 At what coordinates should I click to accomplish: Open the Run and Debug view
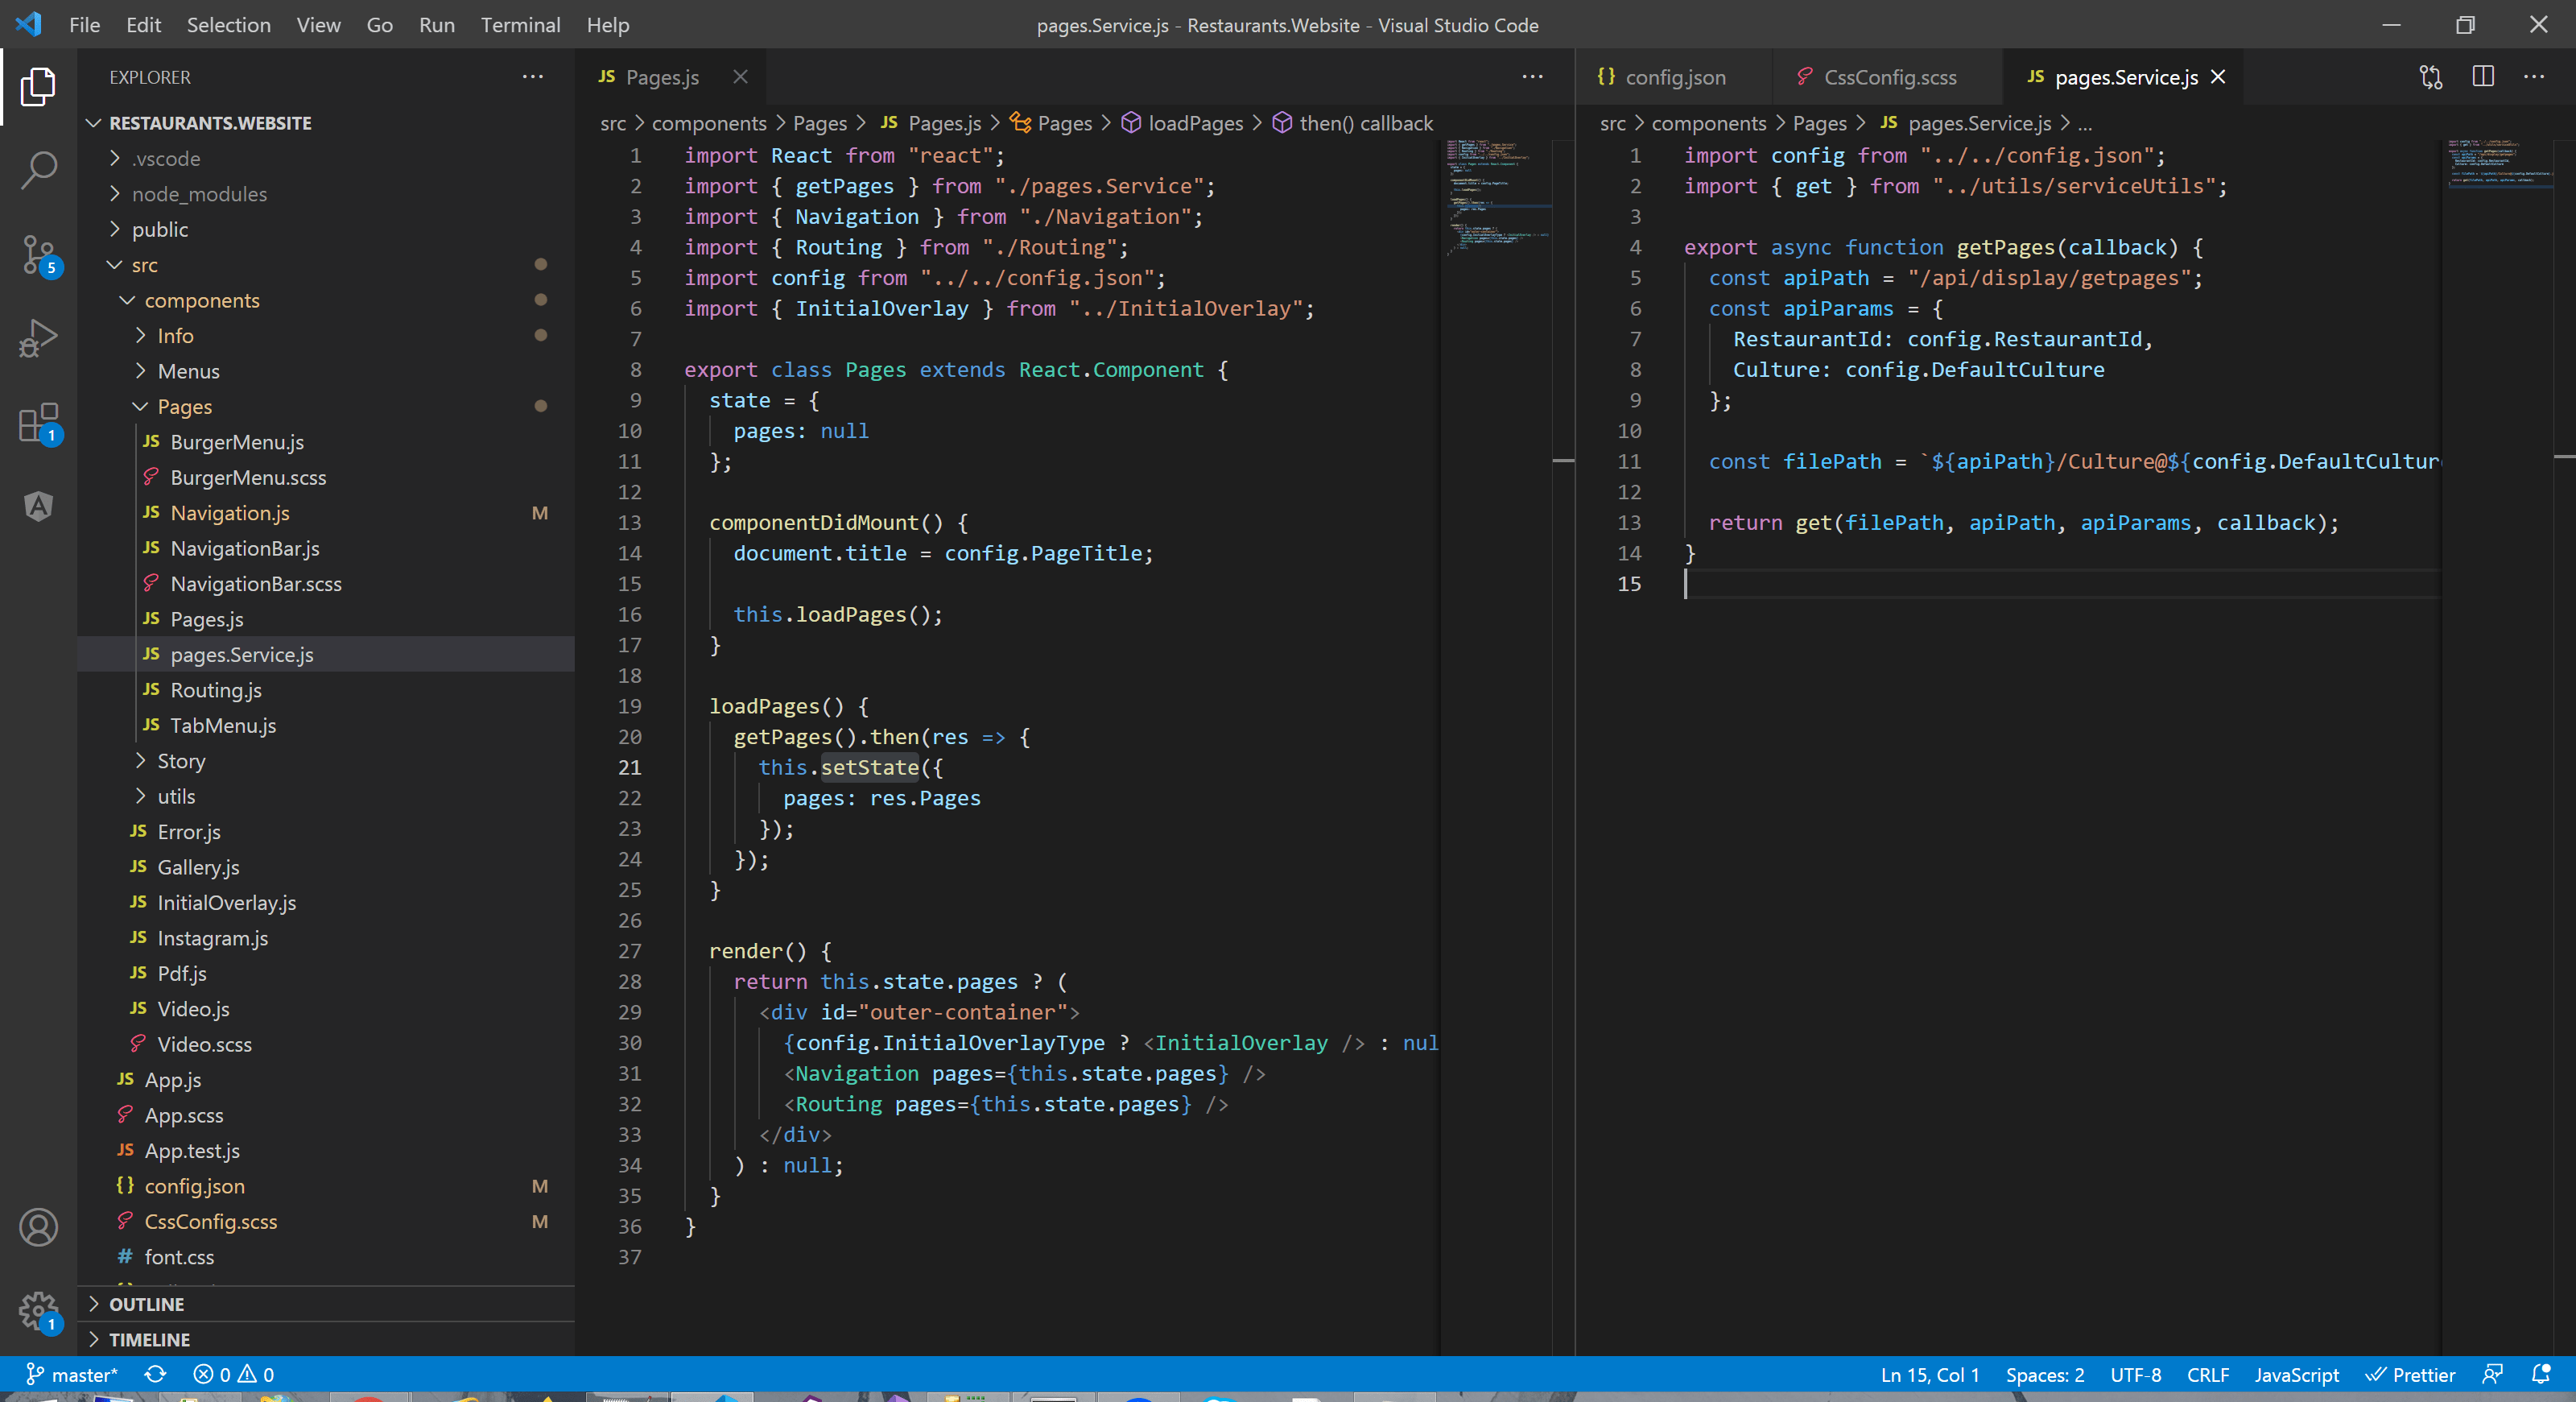pos(38,339)
